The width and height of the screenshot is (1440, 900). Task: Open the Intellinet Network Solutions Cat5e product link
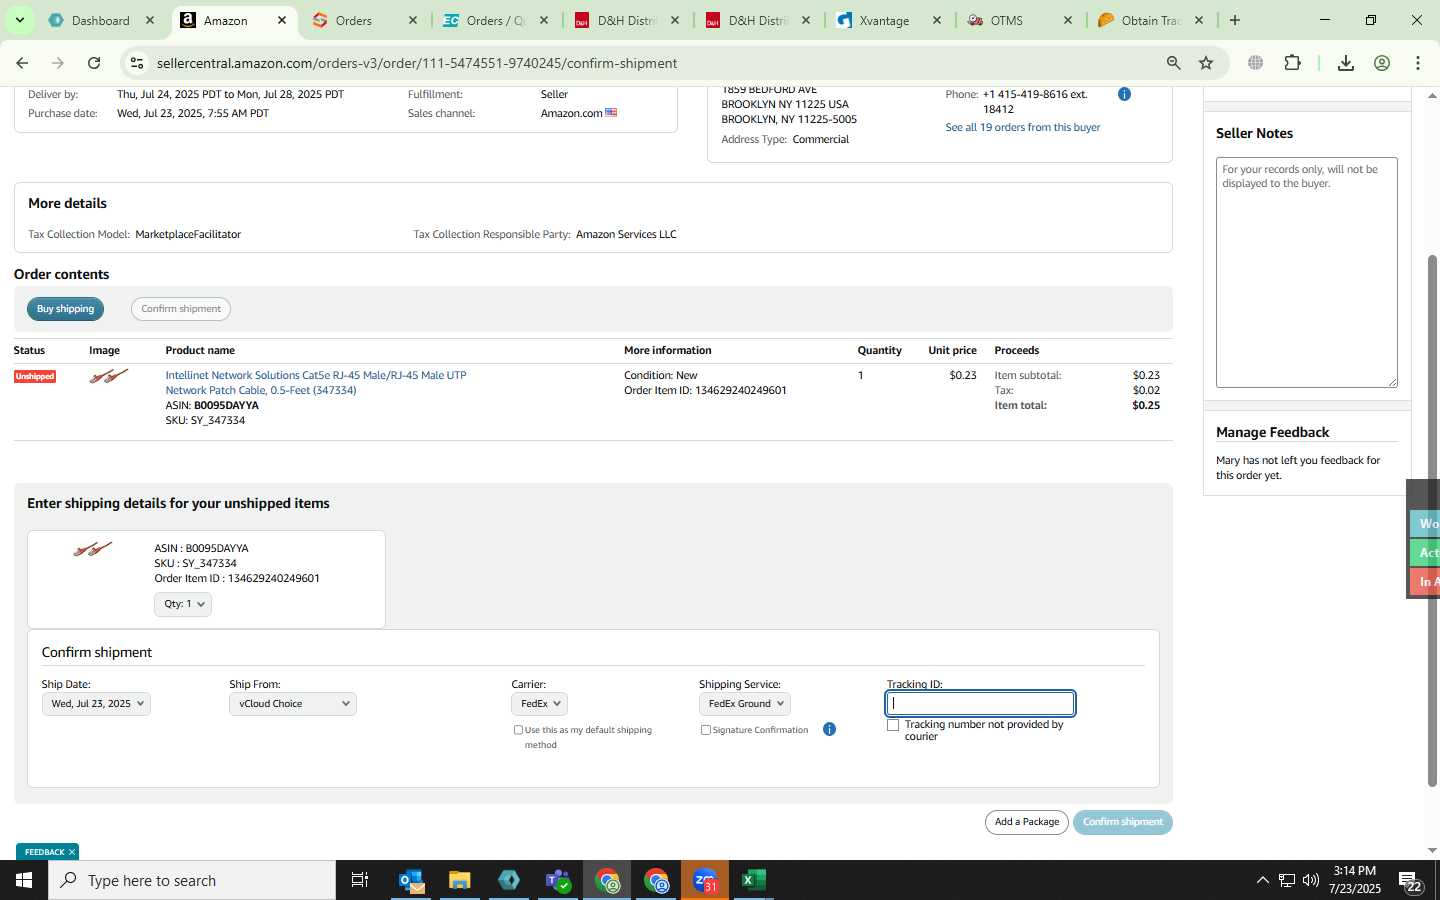[x=316, y=383]
